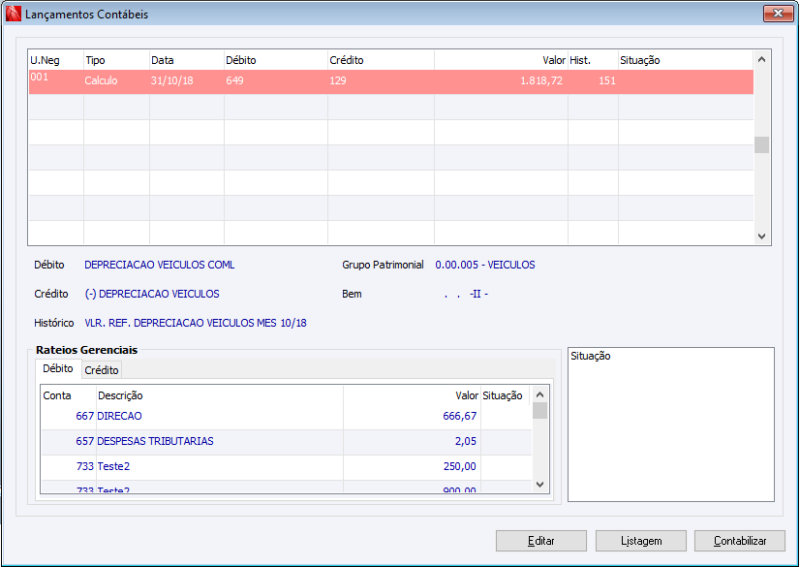This screenshot has height=567, width=800.
Task: Close the Lançamentos Contábeis window
Action: (778, 14)
